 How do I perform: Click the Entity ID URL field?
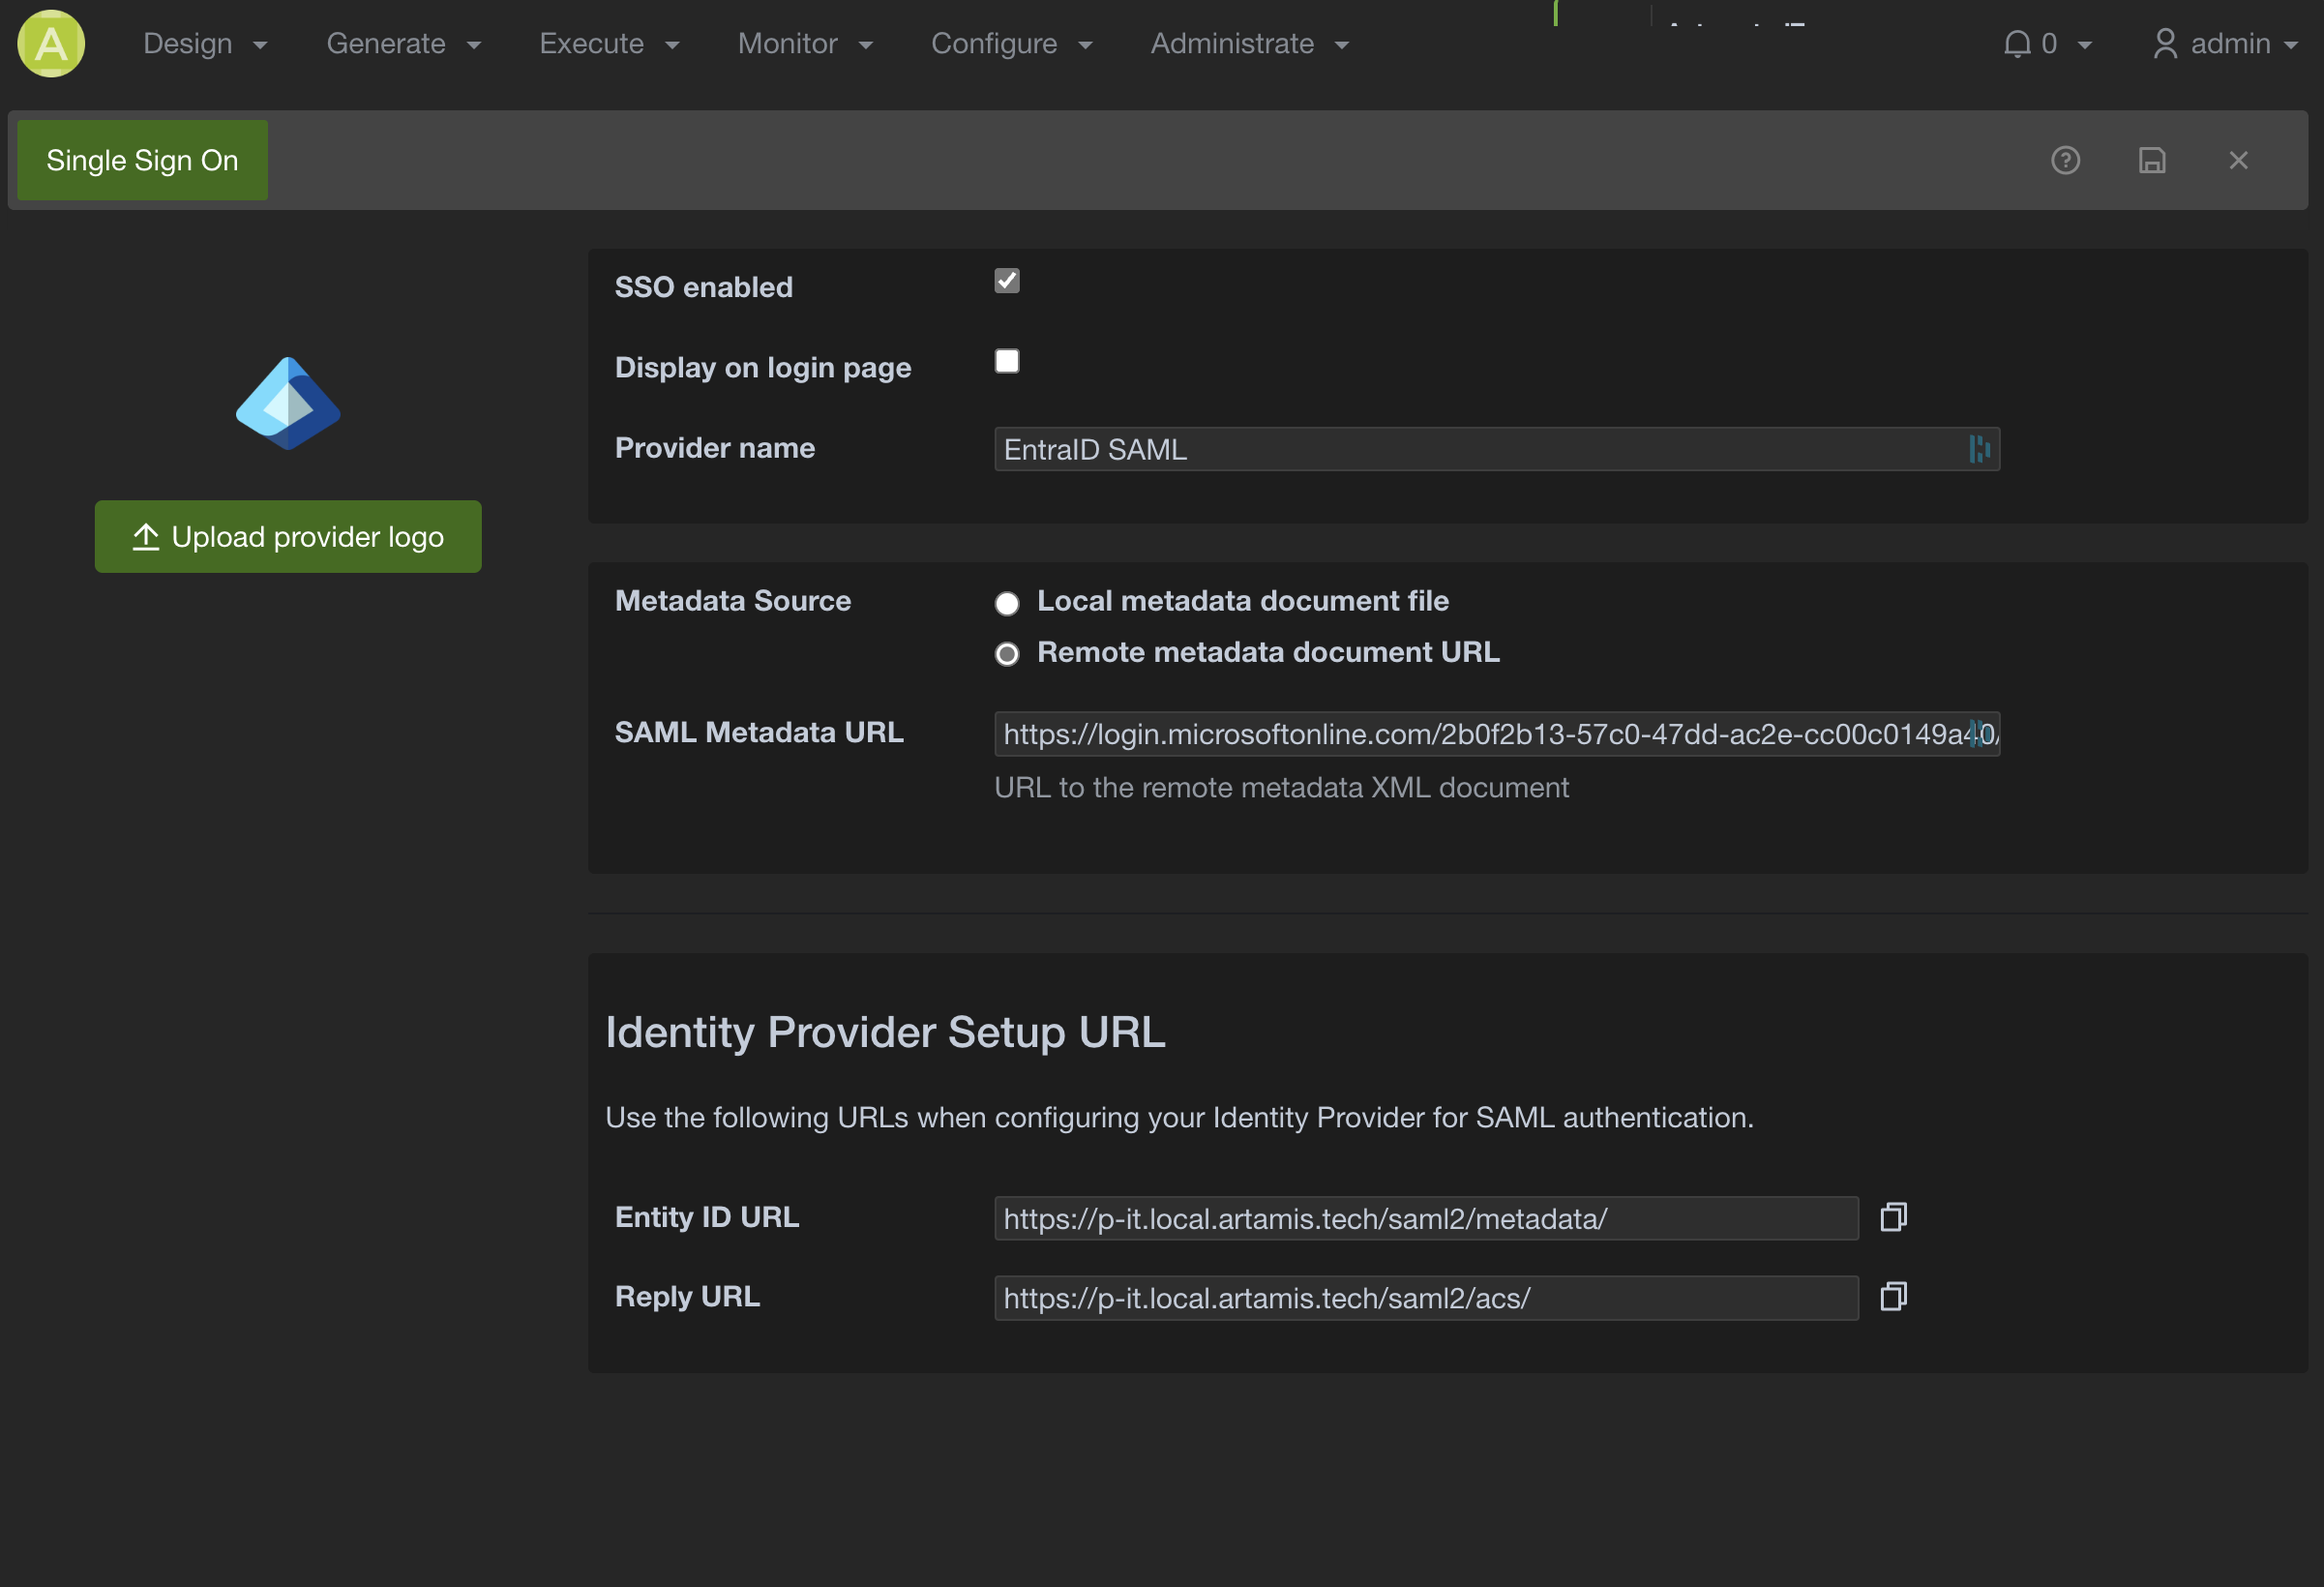pos(1426,1218)
